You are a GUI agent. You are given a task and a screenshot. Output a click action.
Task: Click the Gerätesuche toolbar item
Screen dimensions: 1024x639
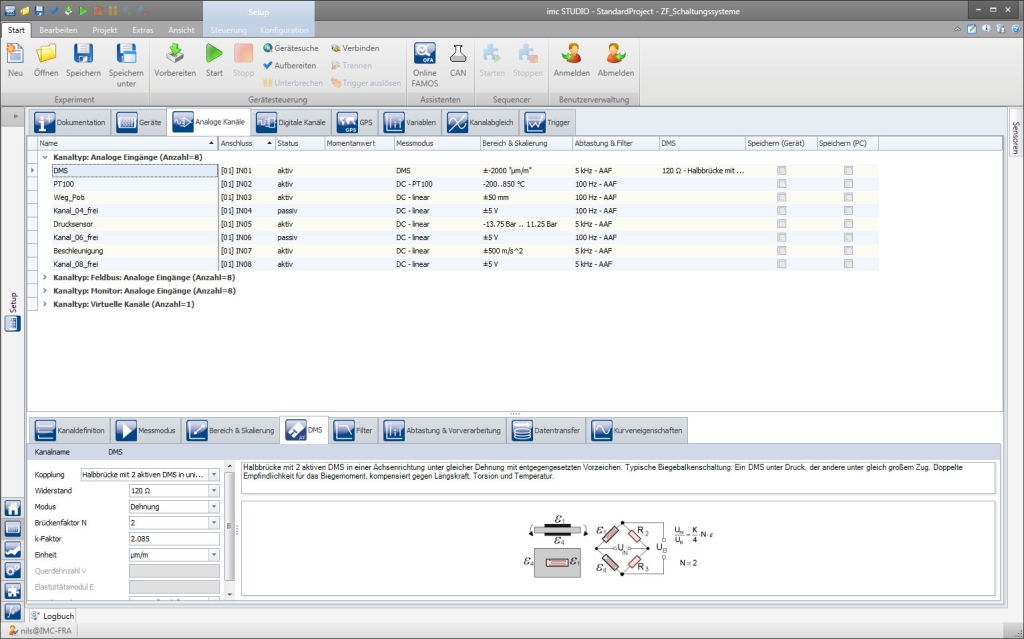291,48
